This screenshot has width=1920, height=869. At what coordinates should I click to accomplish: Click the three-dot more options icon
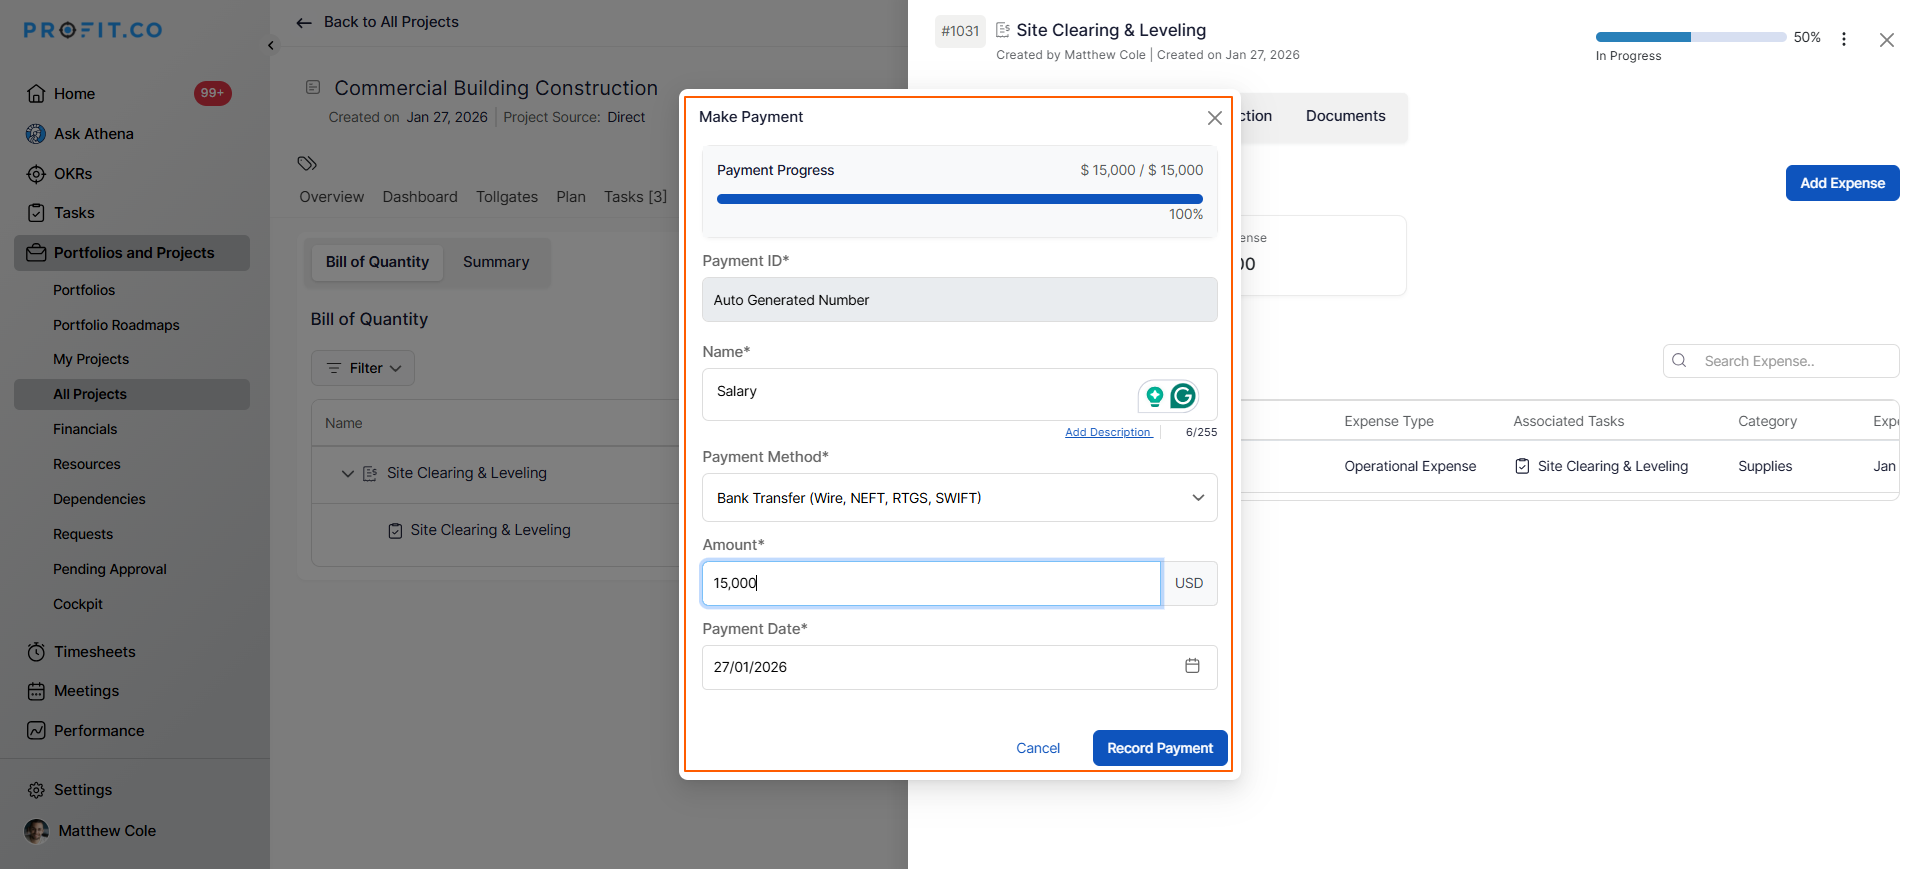pyautogui.click(x=1844, y=39)
